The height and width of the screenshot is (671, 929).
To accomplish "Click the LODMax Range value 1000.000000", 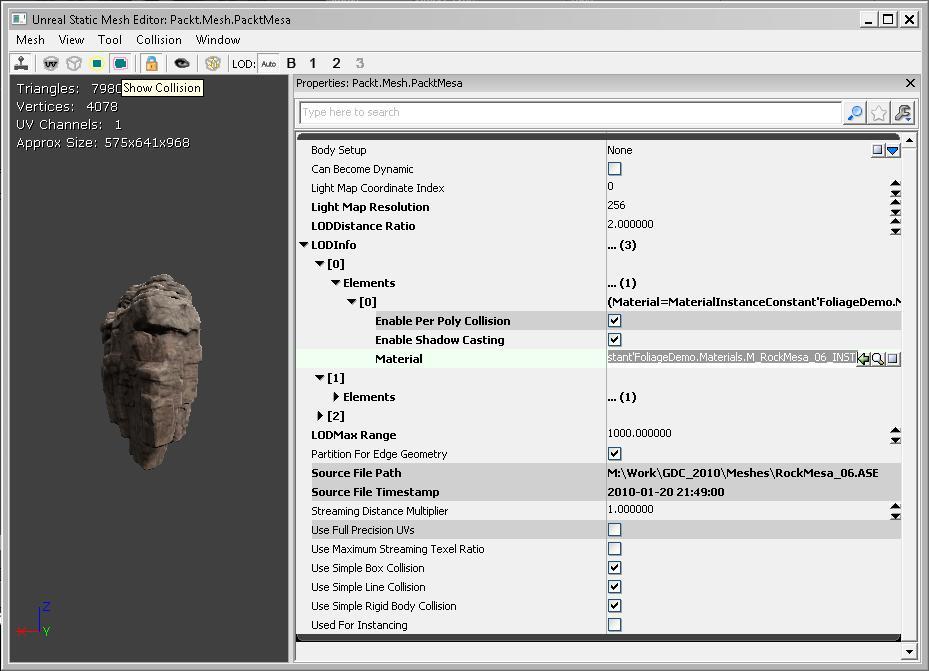I will coord(639,433).
